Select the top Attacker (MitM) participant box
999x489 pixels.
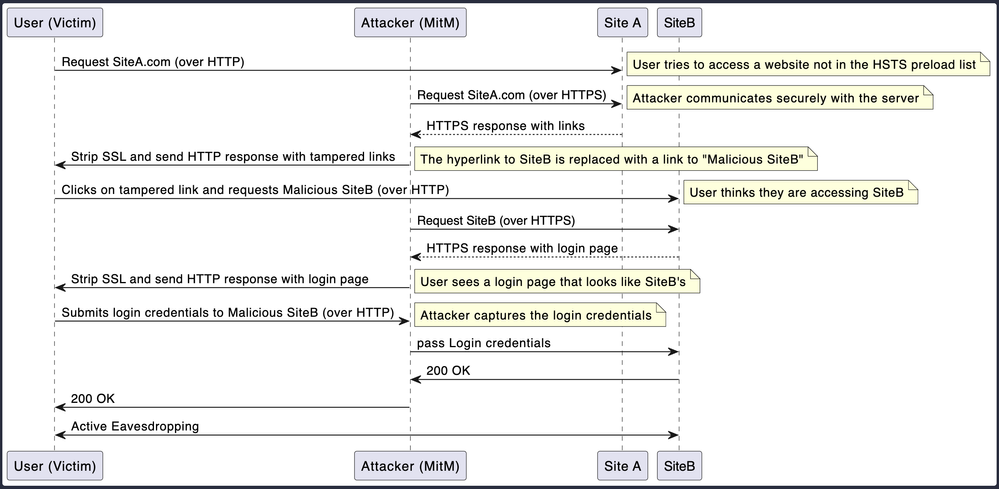[410, 21]
